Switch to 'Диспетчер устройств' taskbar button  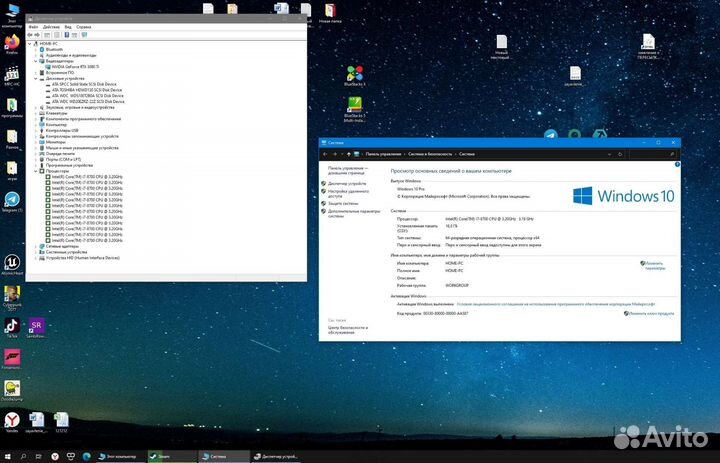pyautogui.click(x=276, y=457)
